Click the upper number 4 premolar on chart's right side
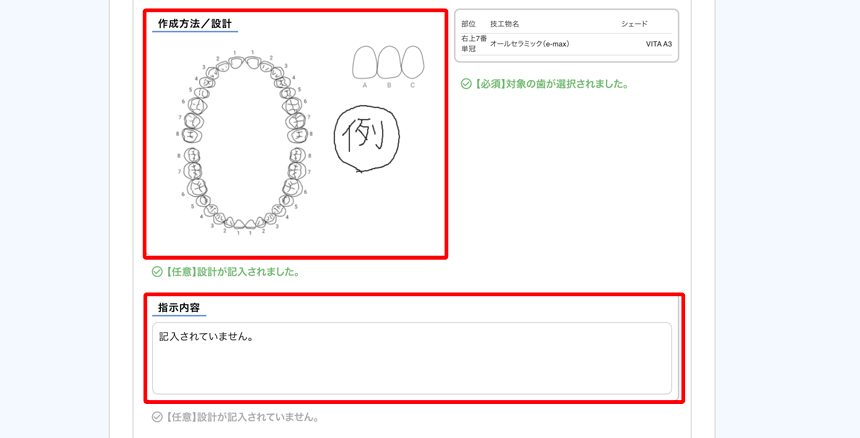The image size is (860, 438). [x=281, y=82]
